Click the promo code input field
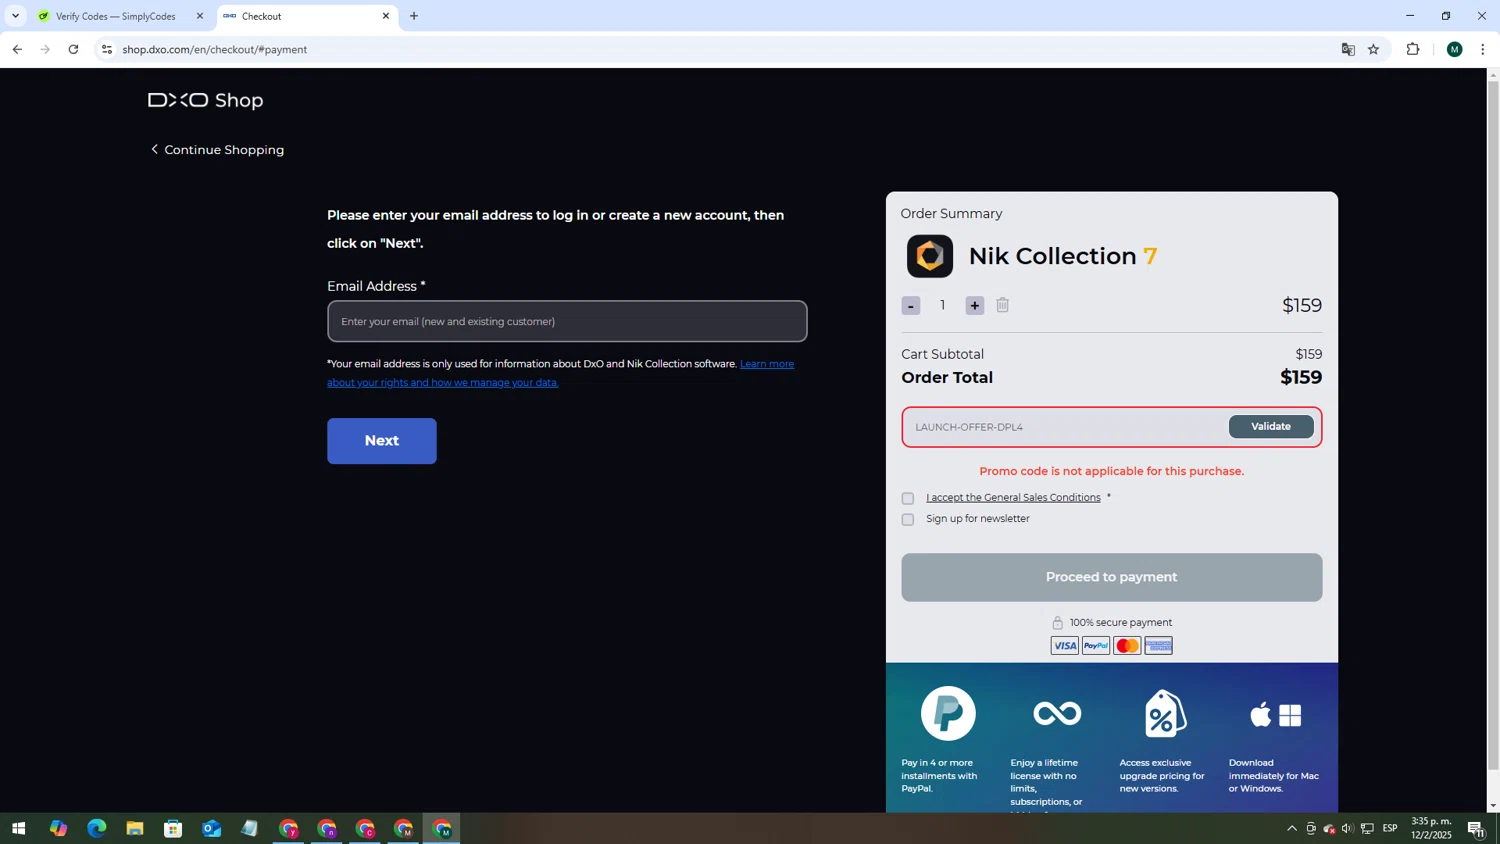The image size is (1500, 844). coord(1065,427)
